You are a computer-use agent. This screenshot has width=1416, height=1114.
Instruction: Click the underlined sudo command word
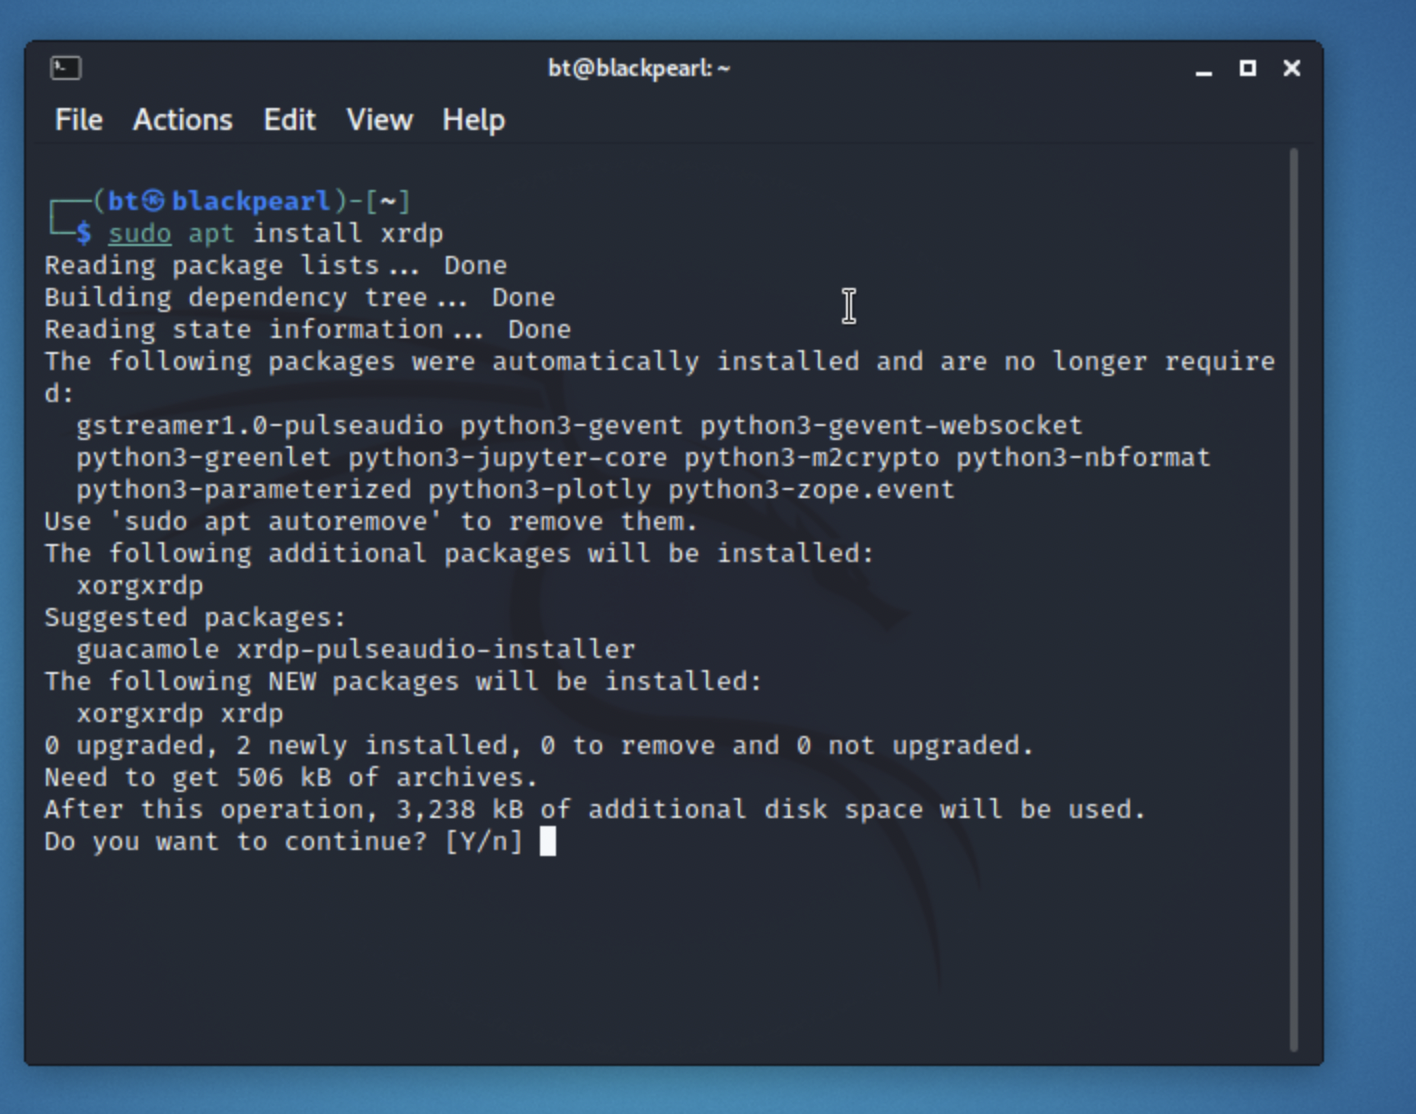click(140, 233)
